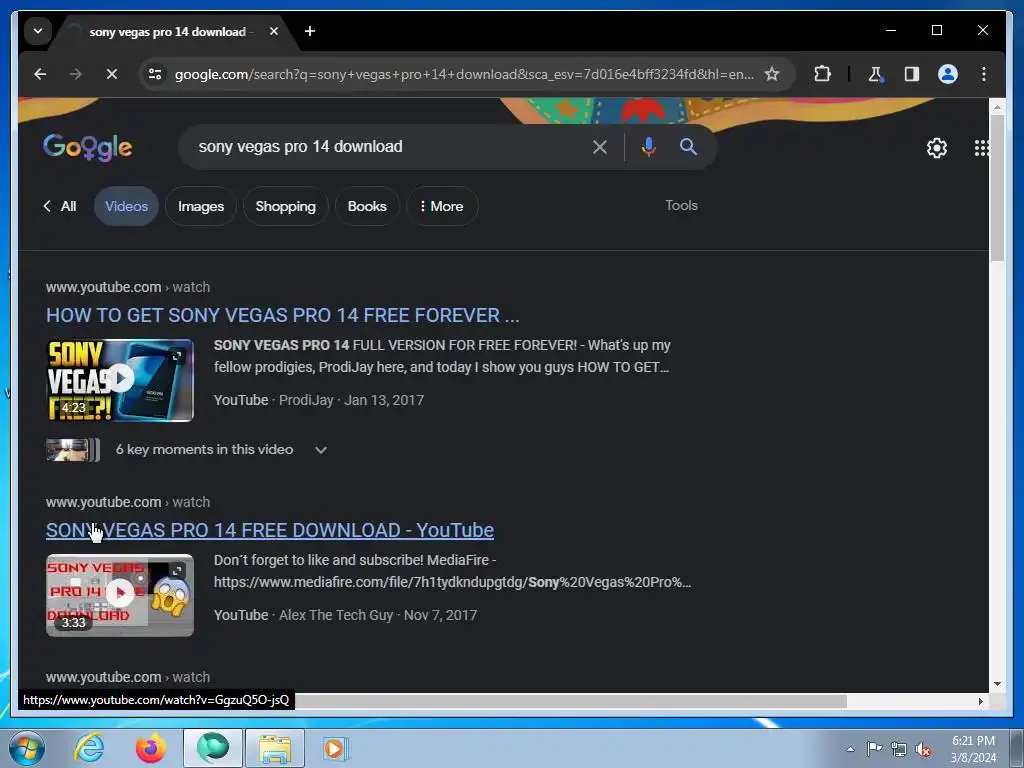Open Google quick settings gear

(936, 148)
